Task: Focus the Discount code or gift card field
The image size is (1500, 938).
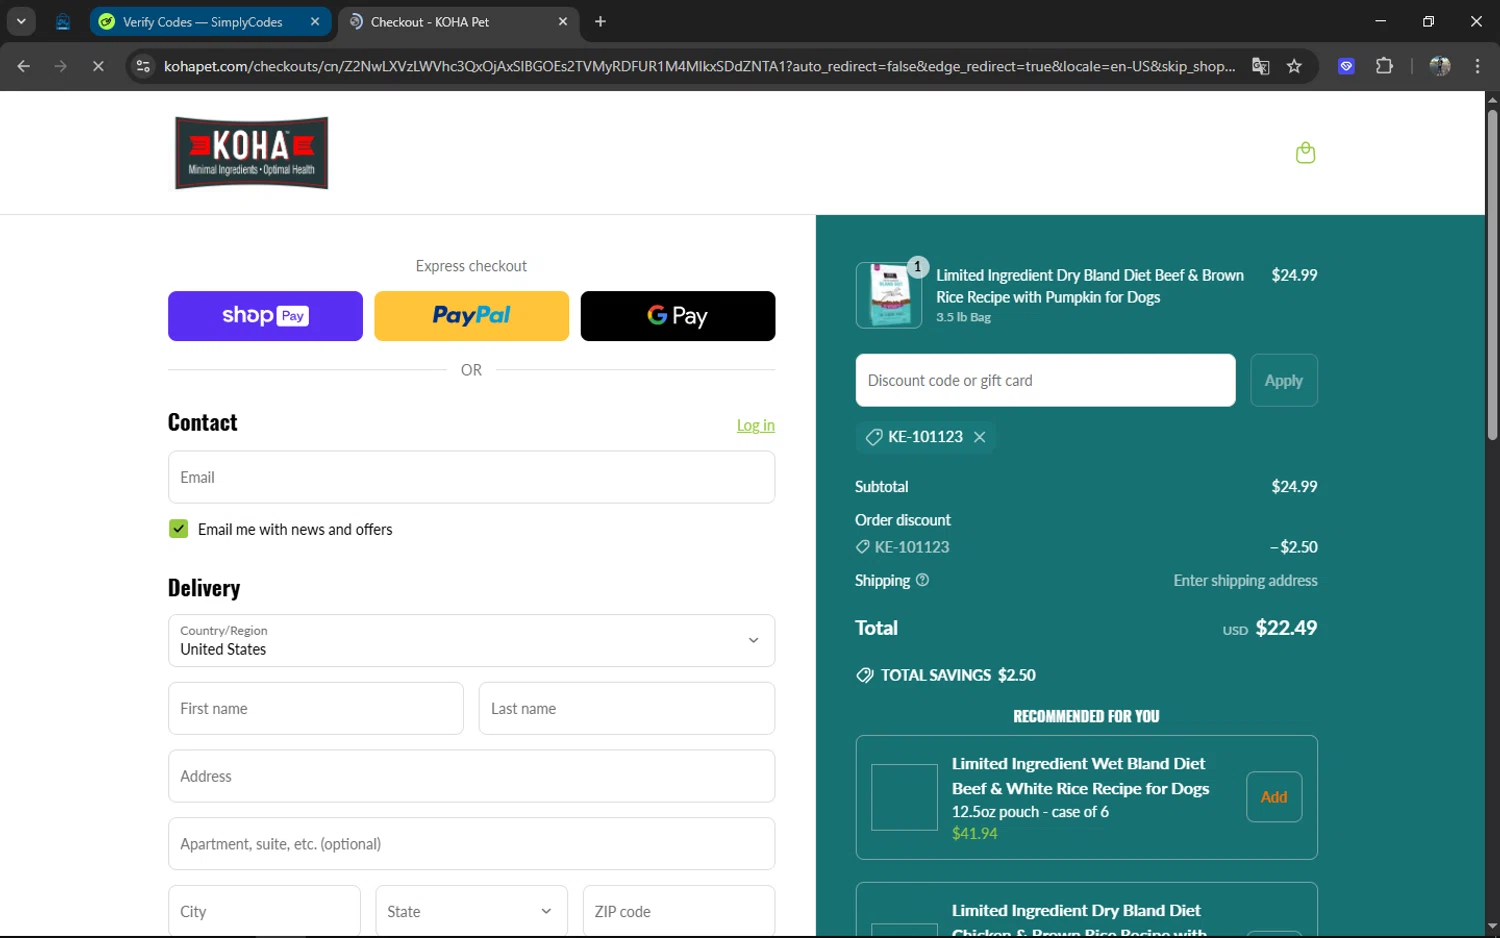Action: coord(1045,380)
